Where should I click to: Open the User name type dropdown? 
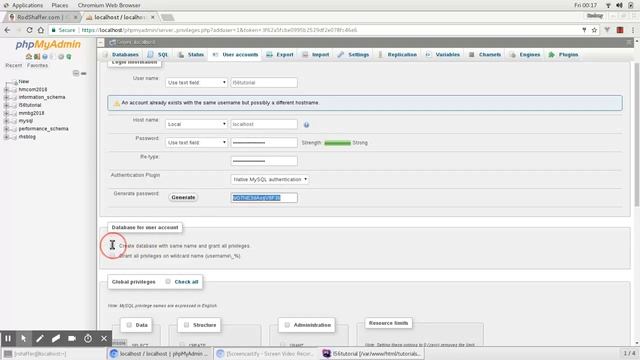(196, 82)
